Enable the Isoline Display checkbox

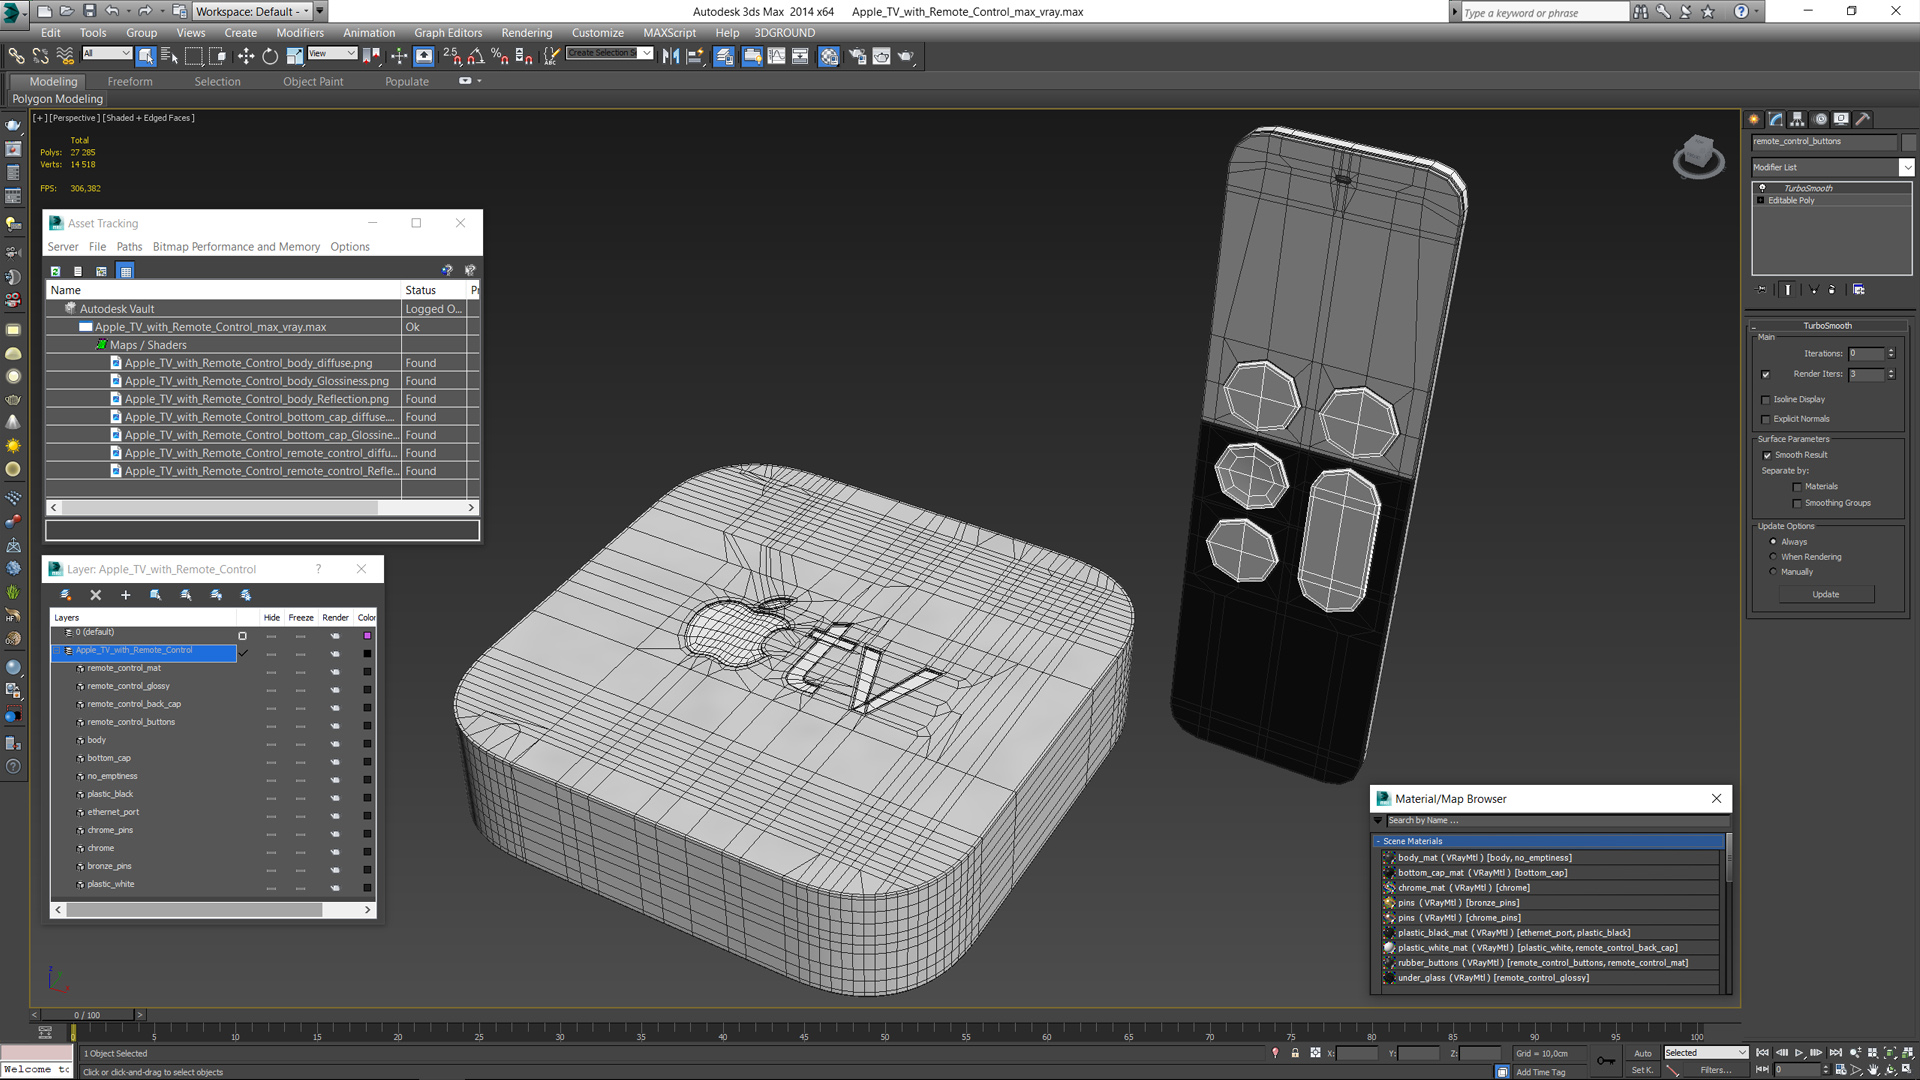point(1766,400)
